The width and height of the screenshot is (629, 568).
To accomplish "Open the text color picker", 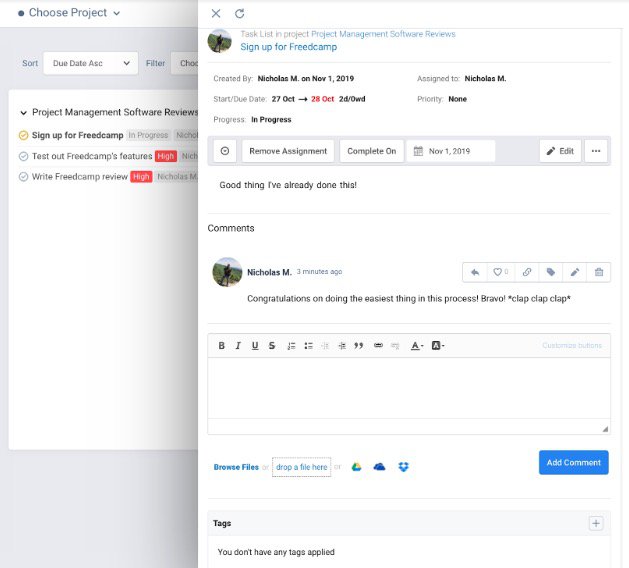I will 417,346.
